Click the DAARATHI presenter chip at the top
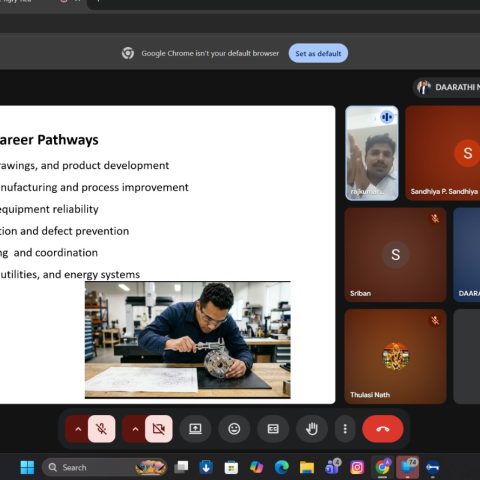 pyautogui.click(x=447, y=87)
